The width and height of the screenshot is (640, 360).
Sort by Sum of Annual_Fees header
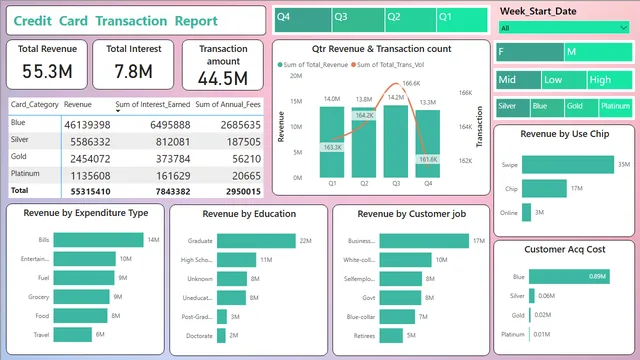[x=228, y=104]
